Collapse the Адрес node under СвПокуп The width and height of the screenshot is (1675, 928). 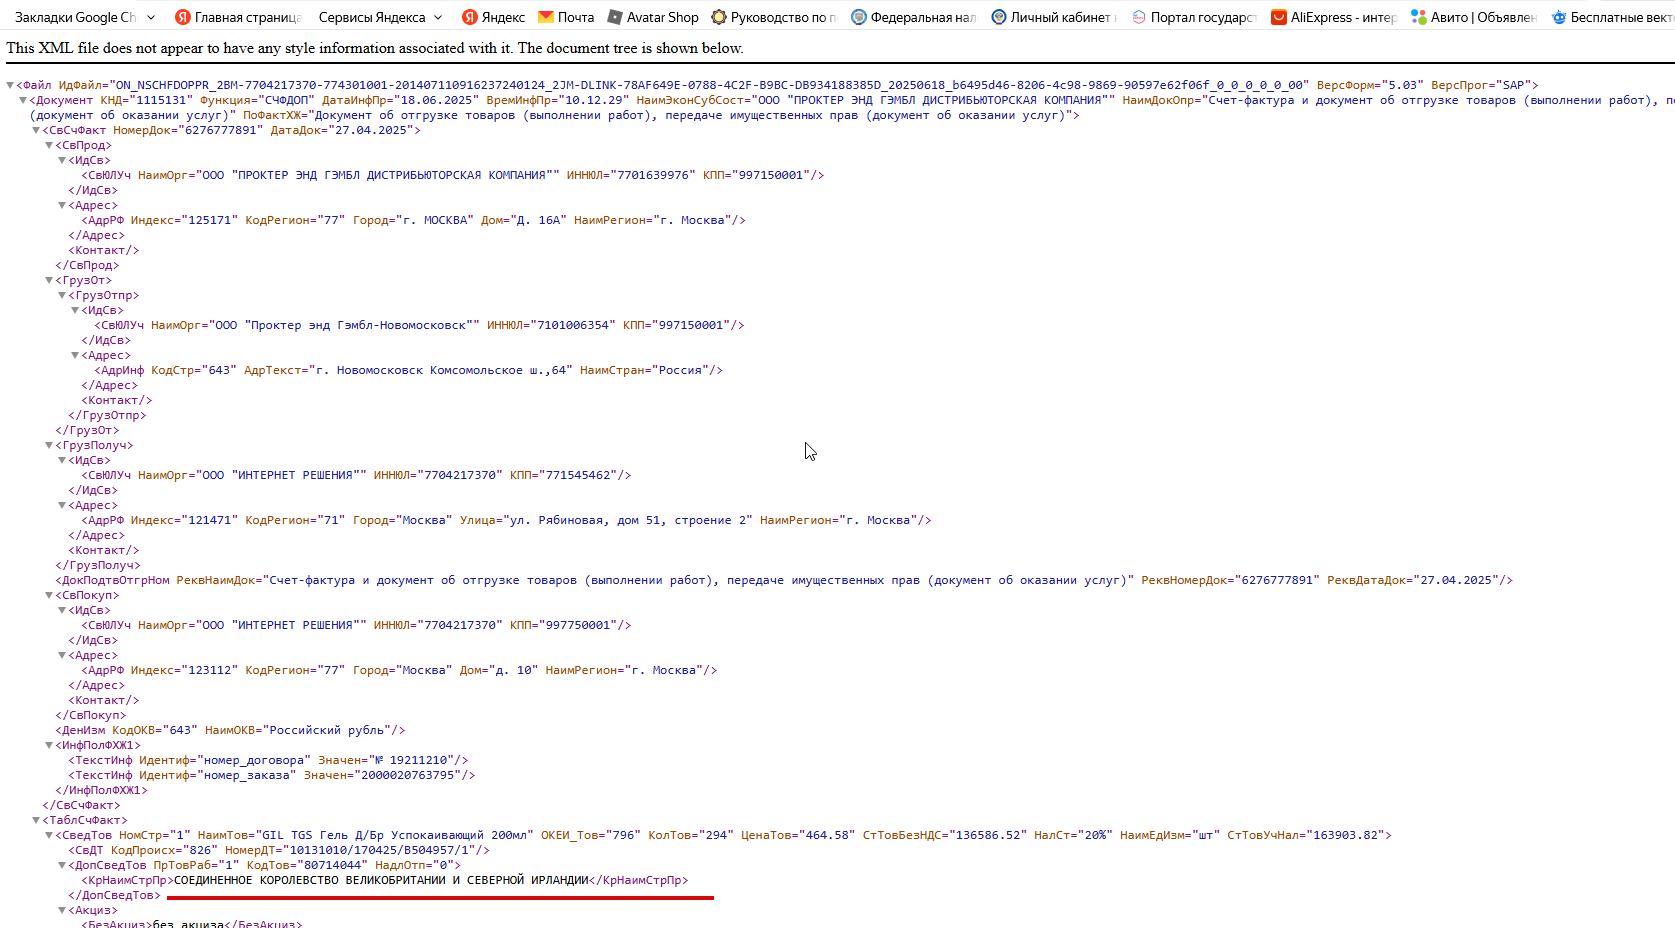(x=62, y=656)
